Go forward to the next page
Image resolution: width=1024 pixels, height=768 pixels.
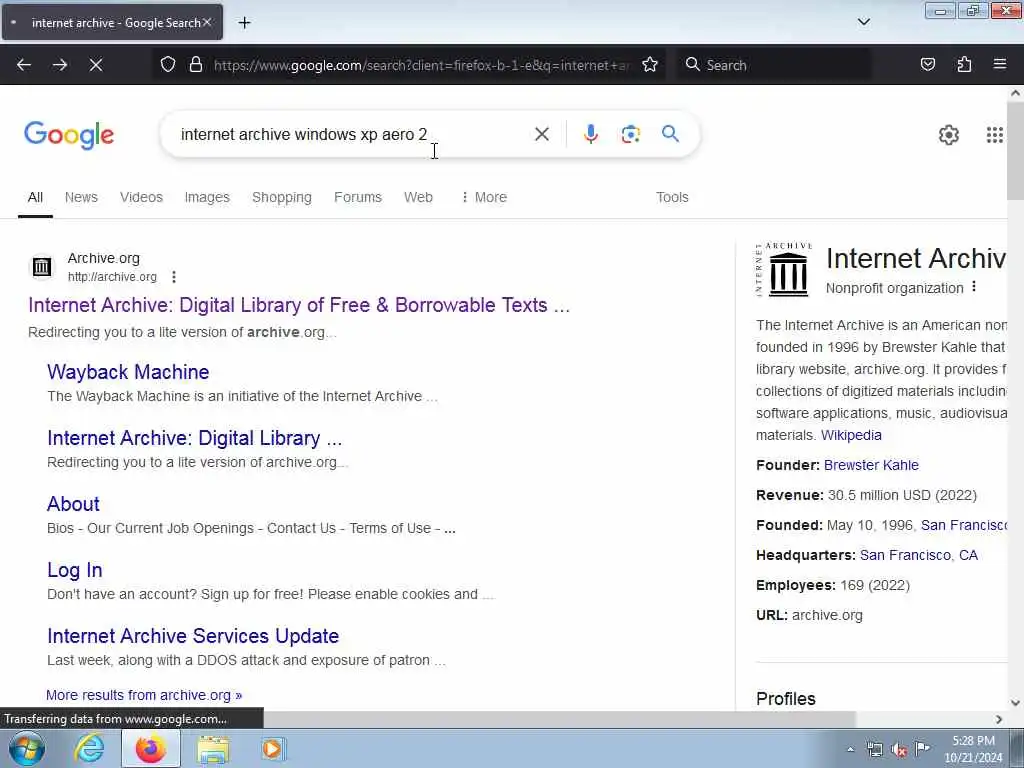click(59, 65)
